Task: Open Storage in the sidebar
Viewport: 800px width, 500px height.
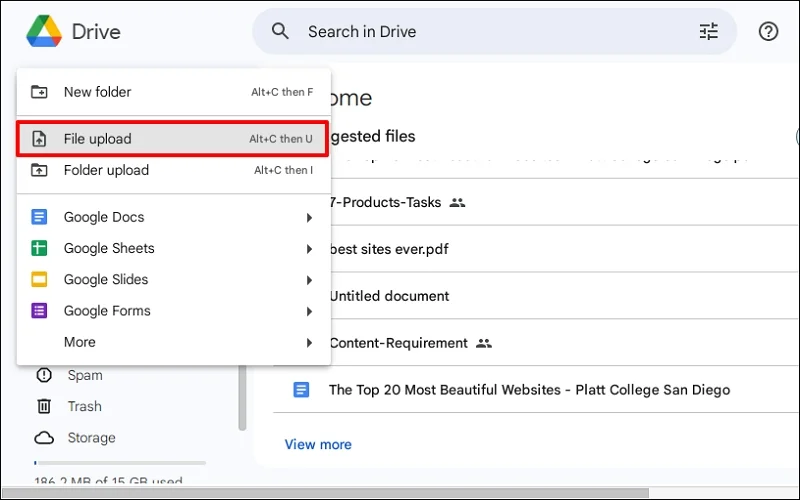Action: 91,438
